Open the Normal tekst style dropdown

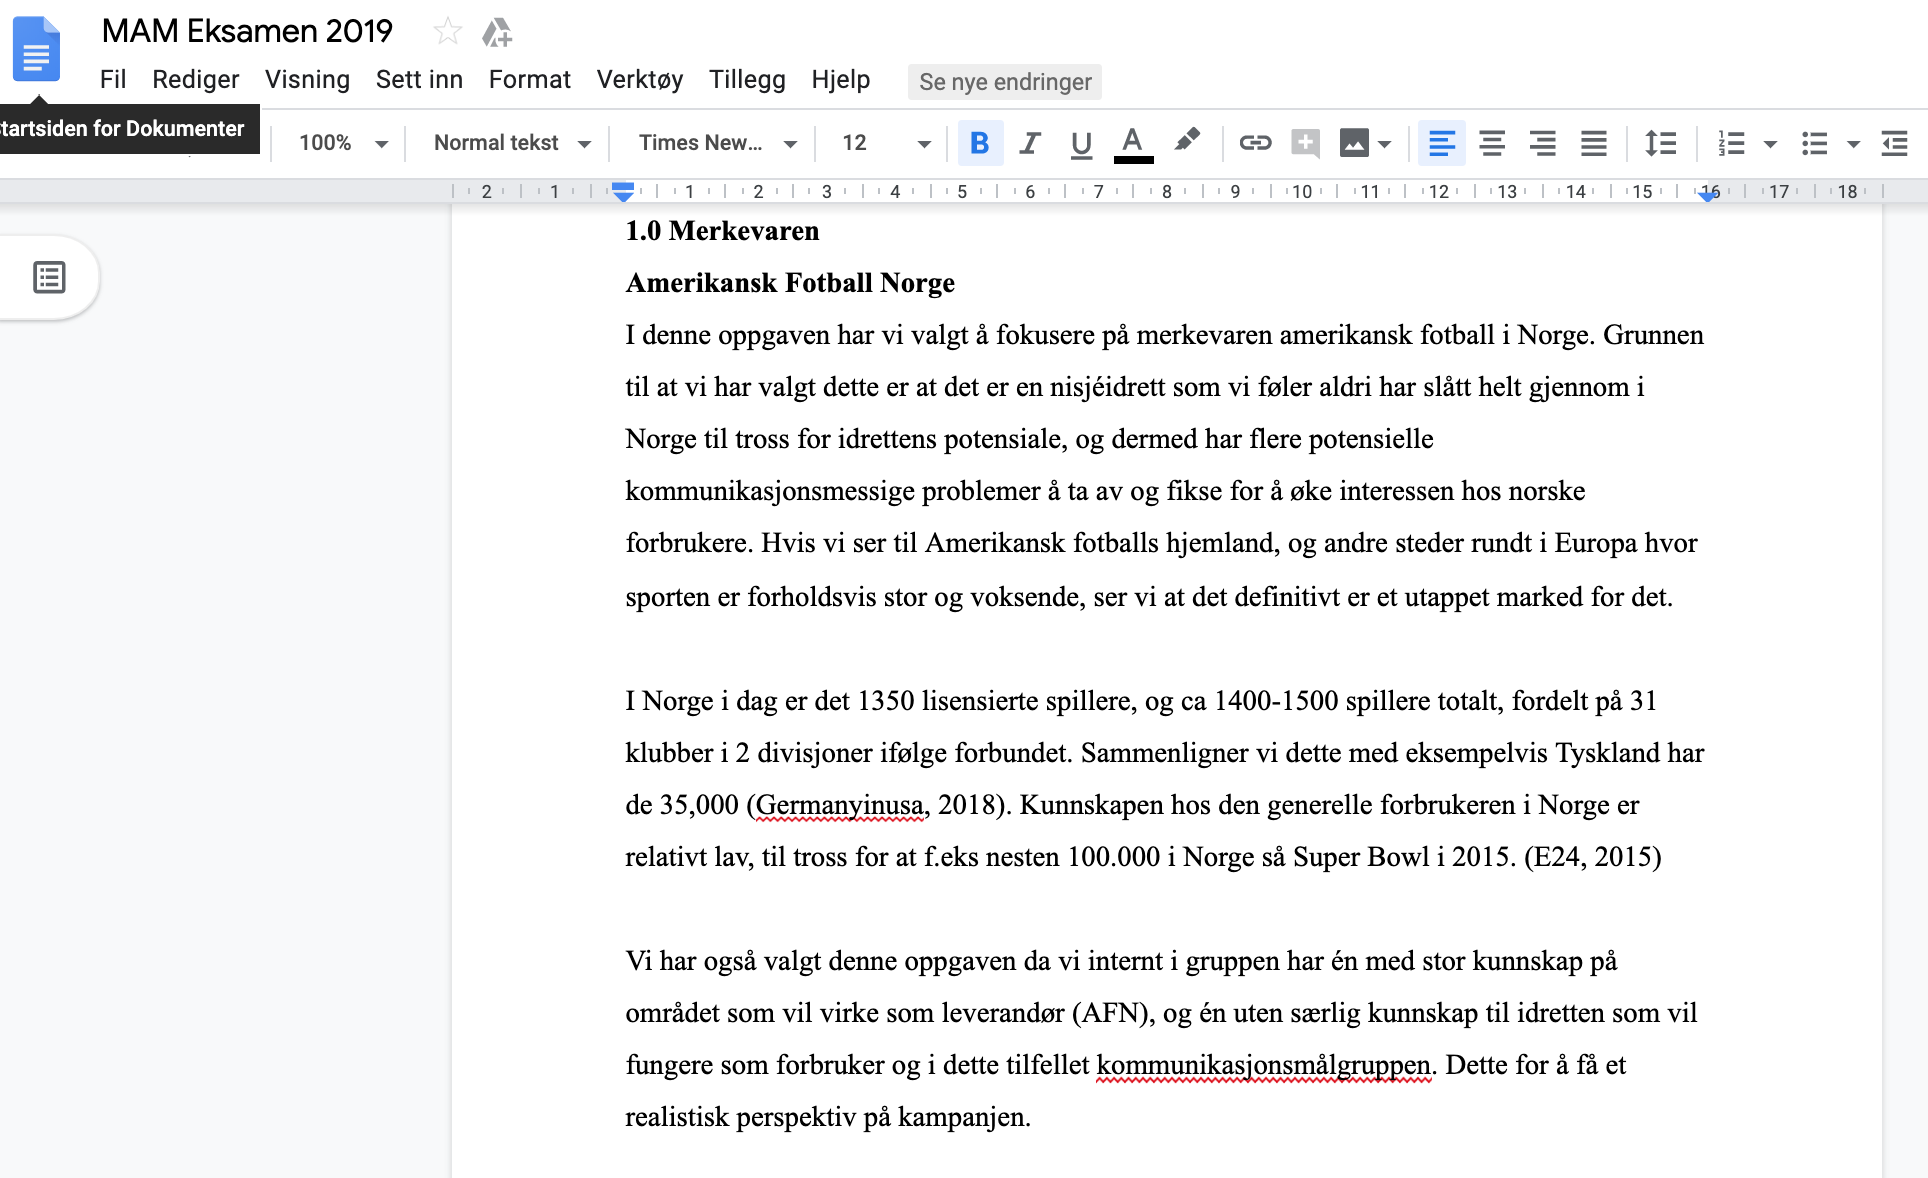[x=512, y=143]
